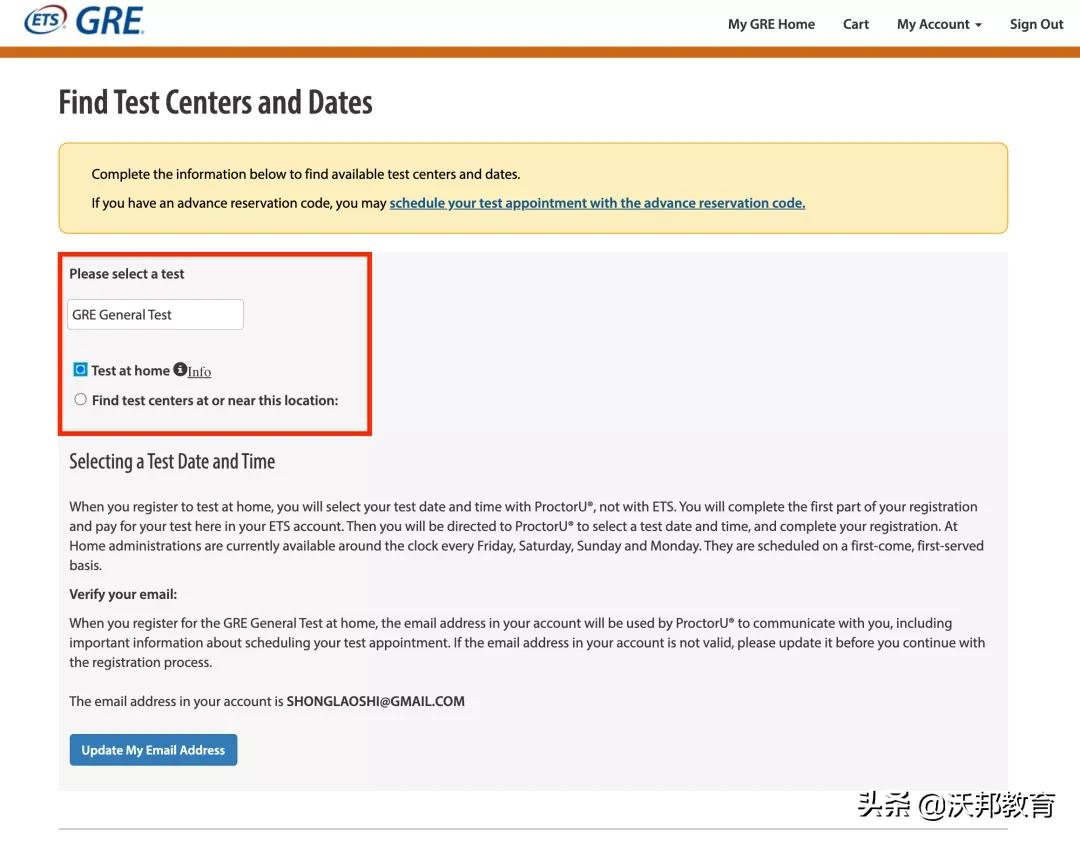Viewport: 1080px width, 843px height.
Task: Click the GRE logo in the header
Action: pyautogui.click(x=110, y=20)
